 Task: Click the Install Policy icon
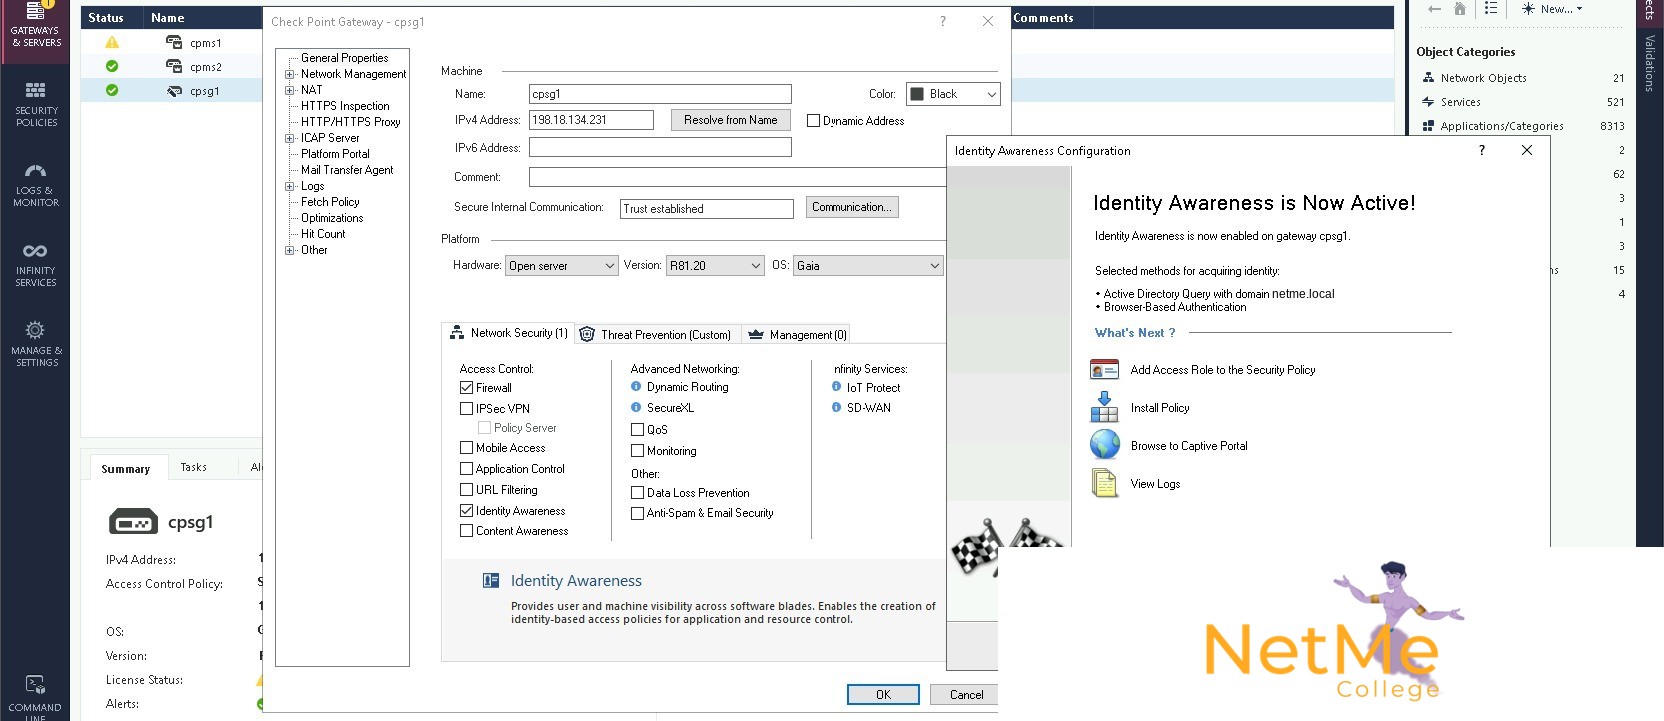point(1105,407)
